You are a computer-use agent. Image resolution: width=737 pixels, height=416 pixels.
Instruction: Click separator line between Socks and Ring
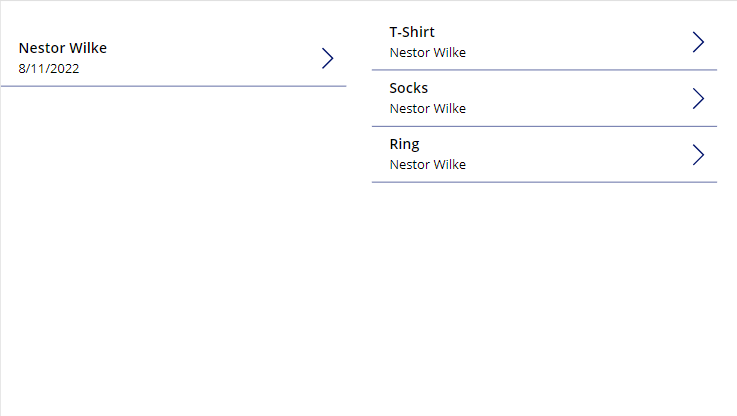[544, 126]
